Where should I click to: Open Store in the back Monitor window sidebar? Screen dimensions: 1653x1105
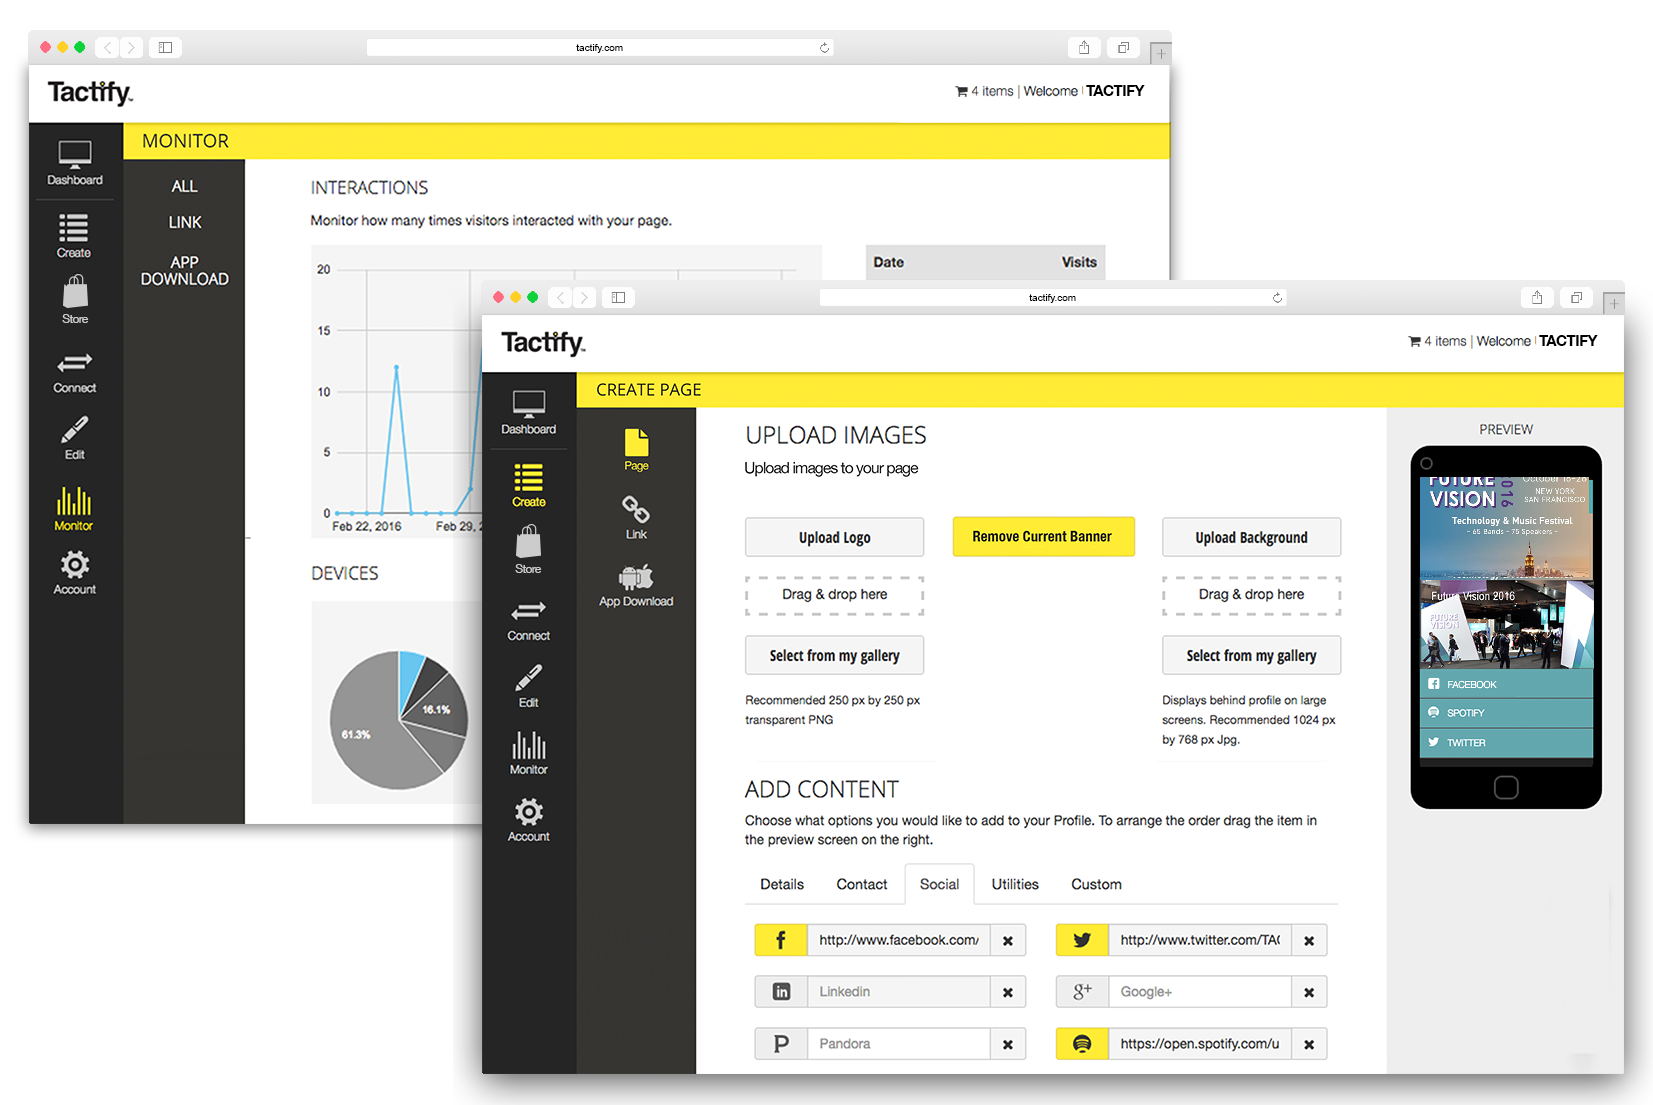(x=75, y=300)
